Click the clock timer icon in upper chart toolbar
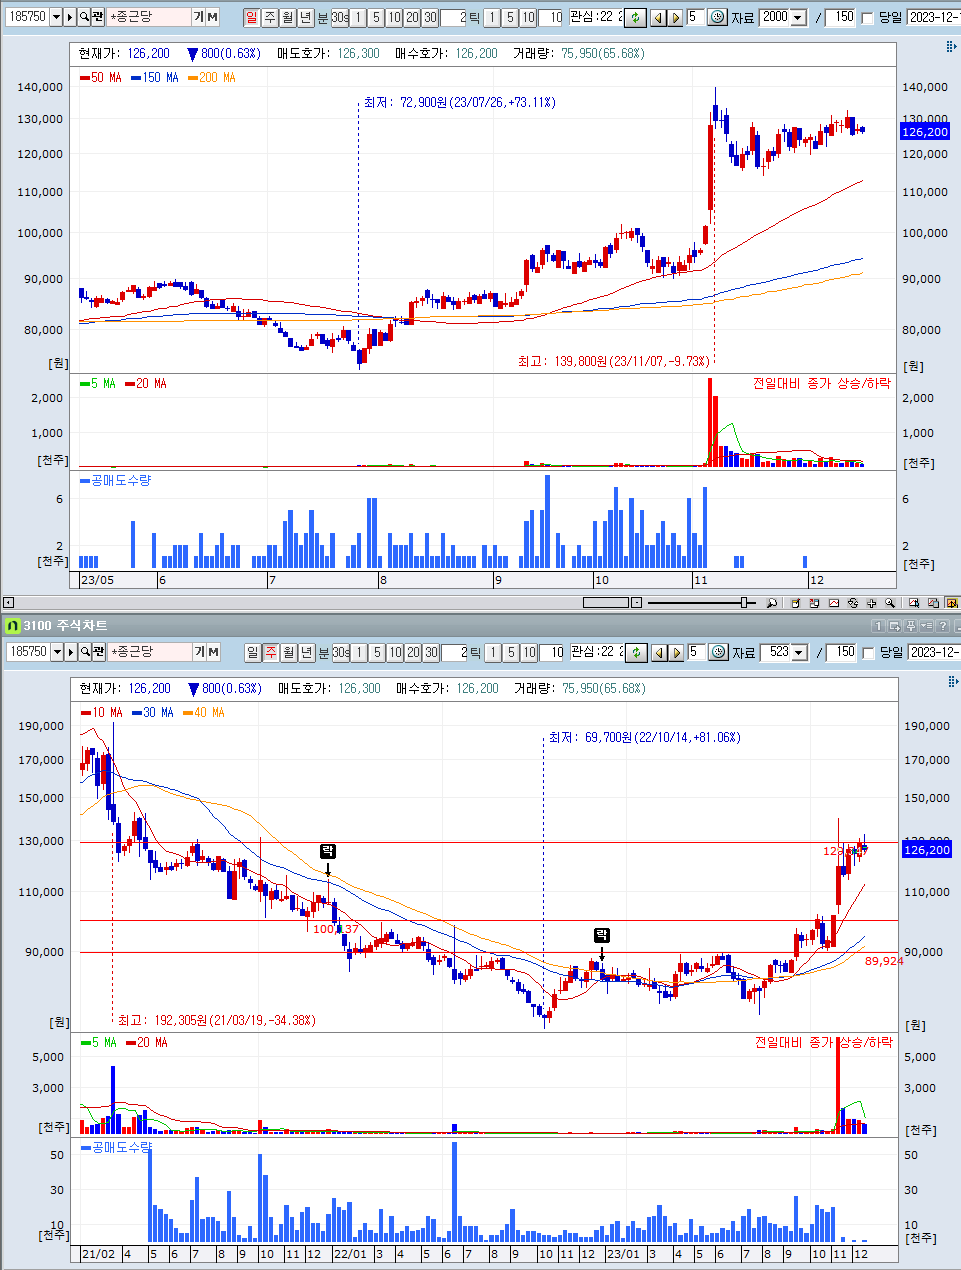 (x=717, y=17)
